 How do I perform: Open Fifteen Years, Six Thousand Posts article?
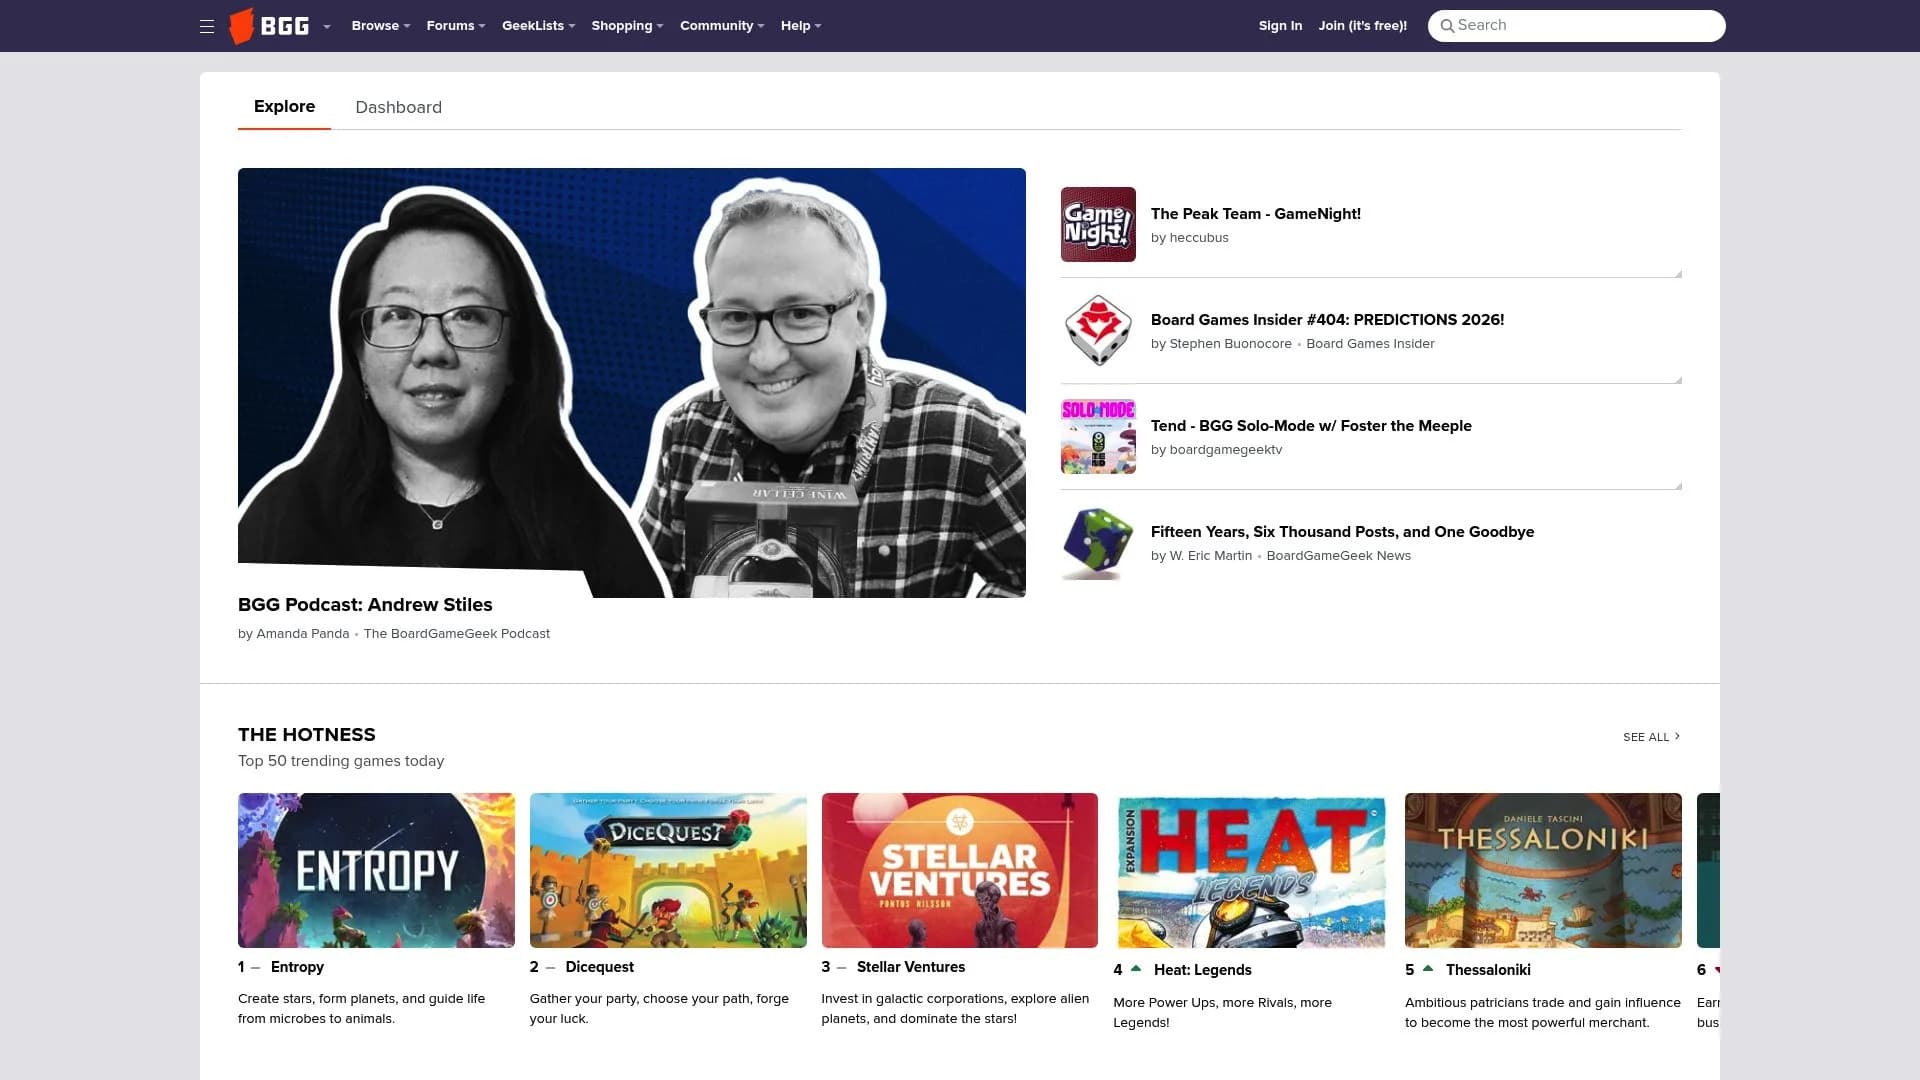click(1342, 532)
